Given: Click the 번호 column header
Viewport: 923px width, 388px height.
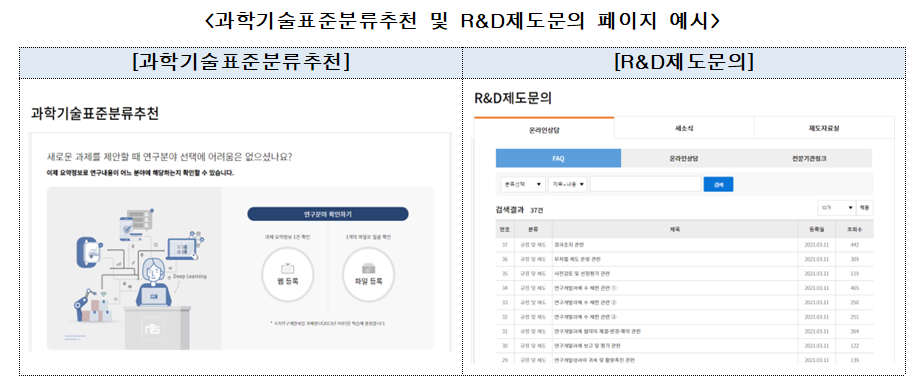Looking at the screenshot, I should [x=504, y=229].
